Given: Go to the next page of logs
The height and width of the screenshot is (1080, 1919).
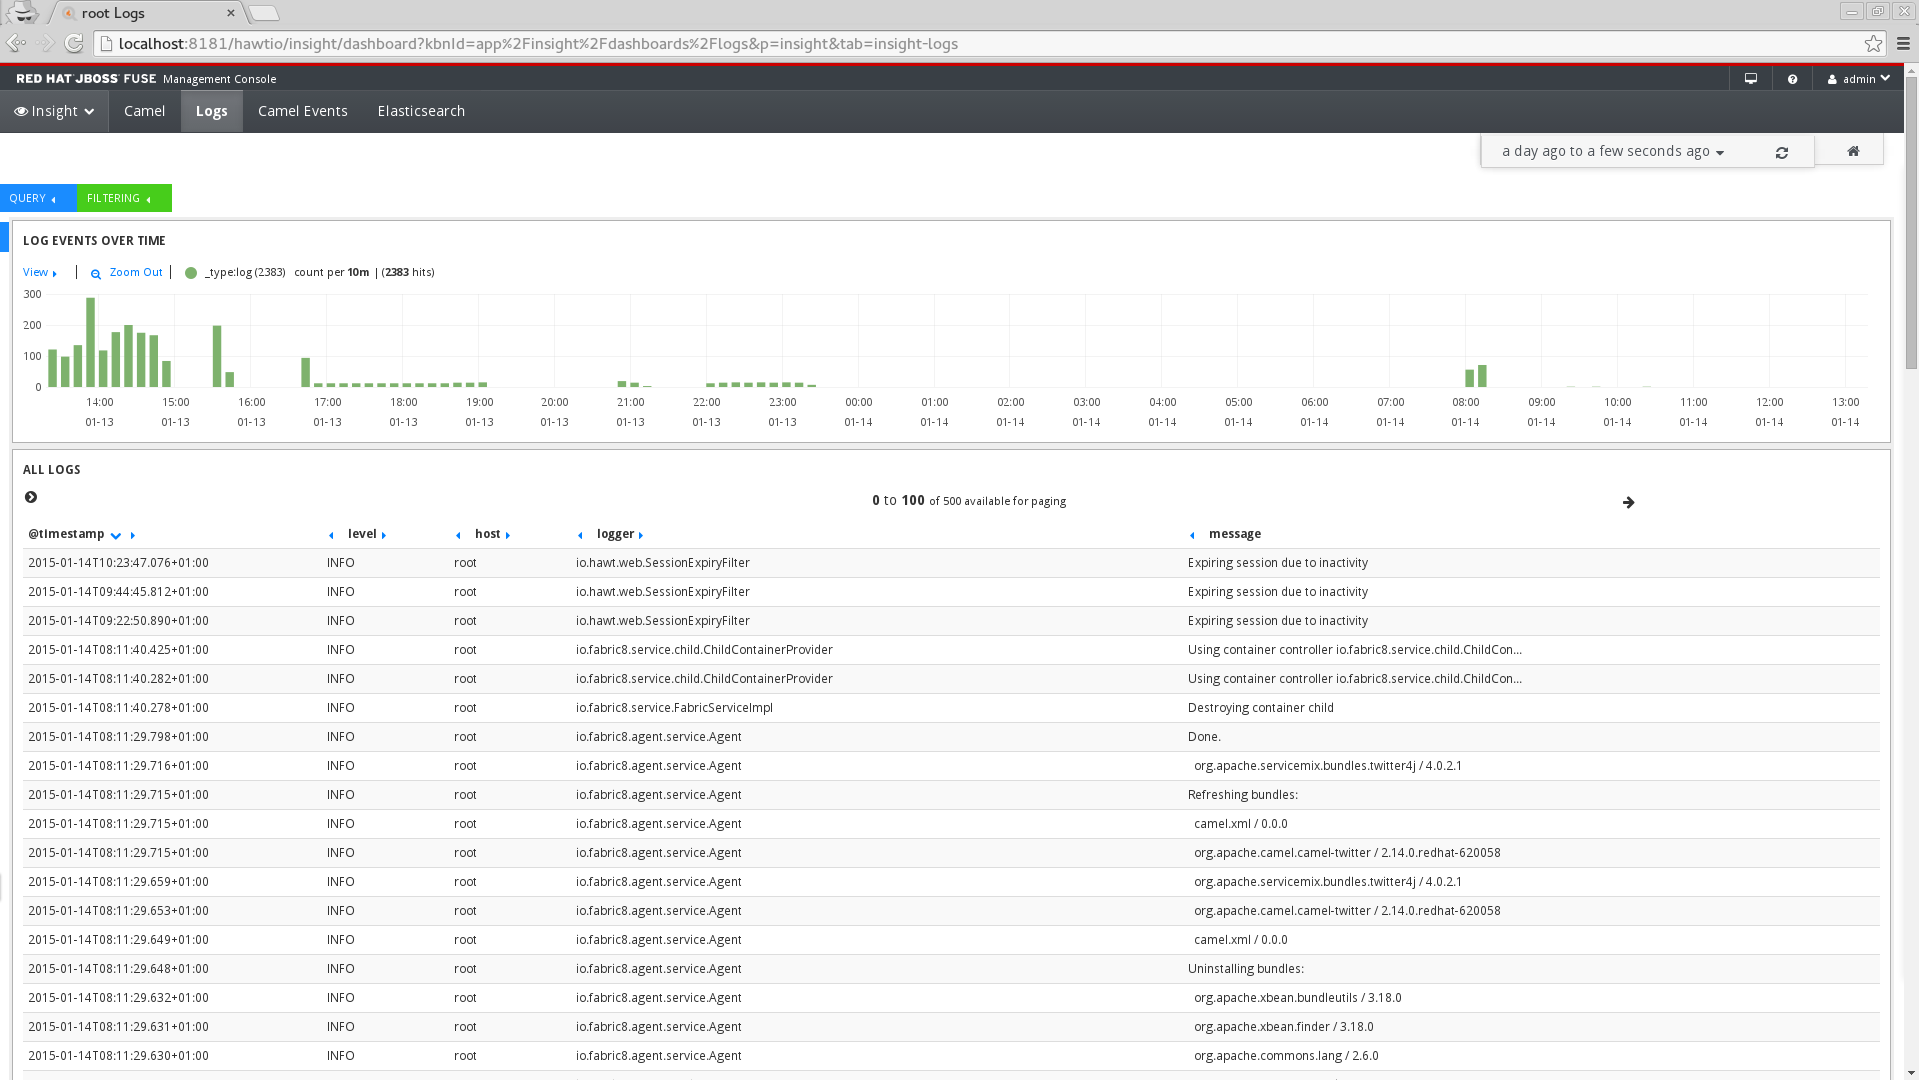Looking at the screenshot, I should coord(1629,502).
